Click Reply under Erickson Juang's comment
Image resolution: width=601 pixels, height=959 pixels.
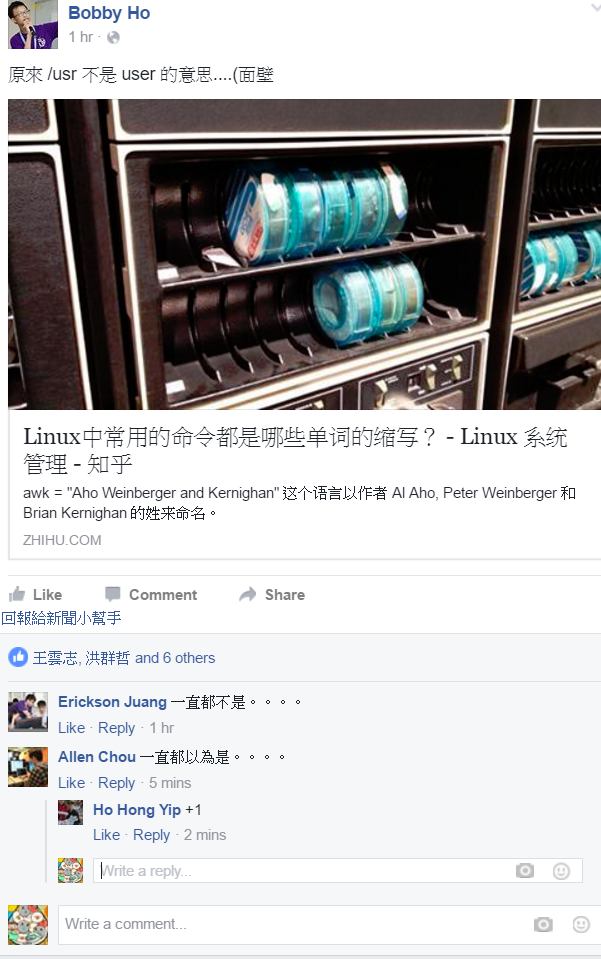[116, 728]
